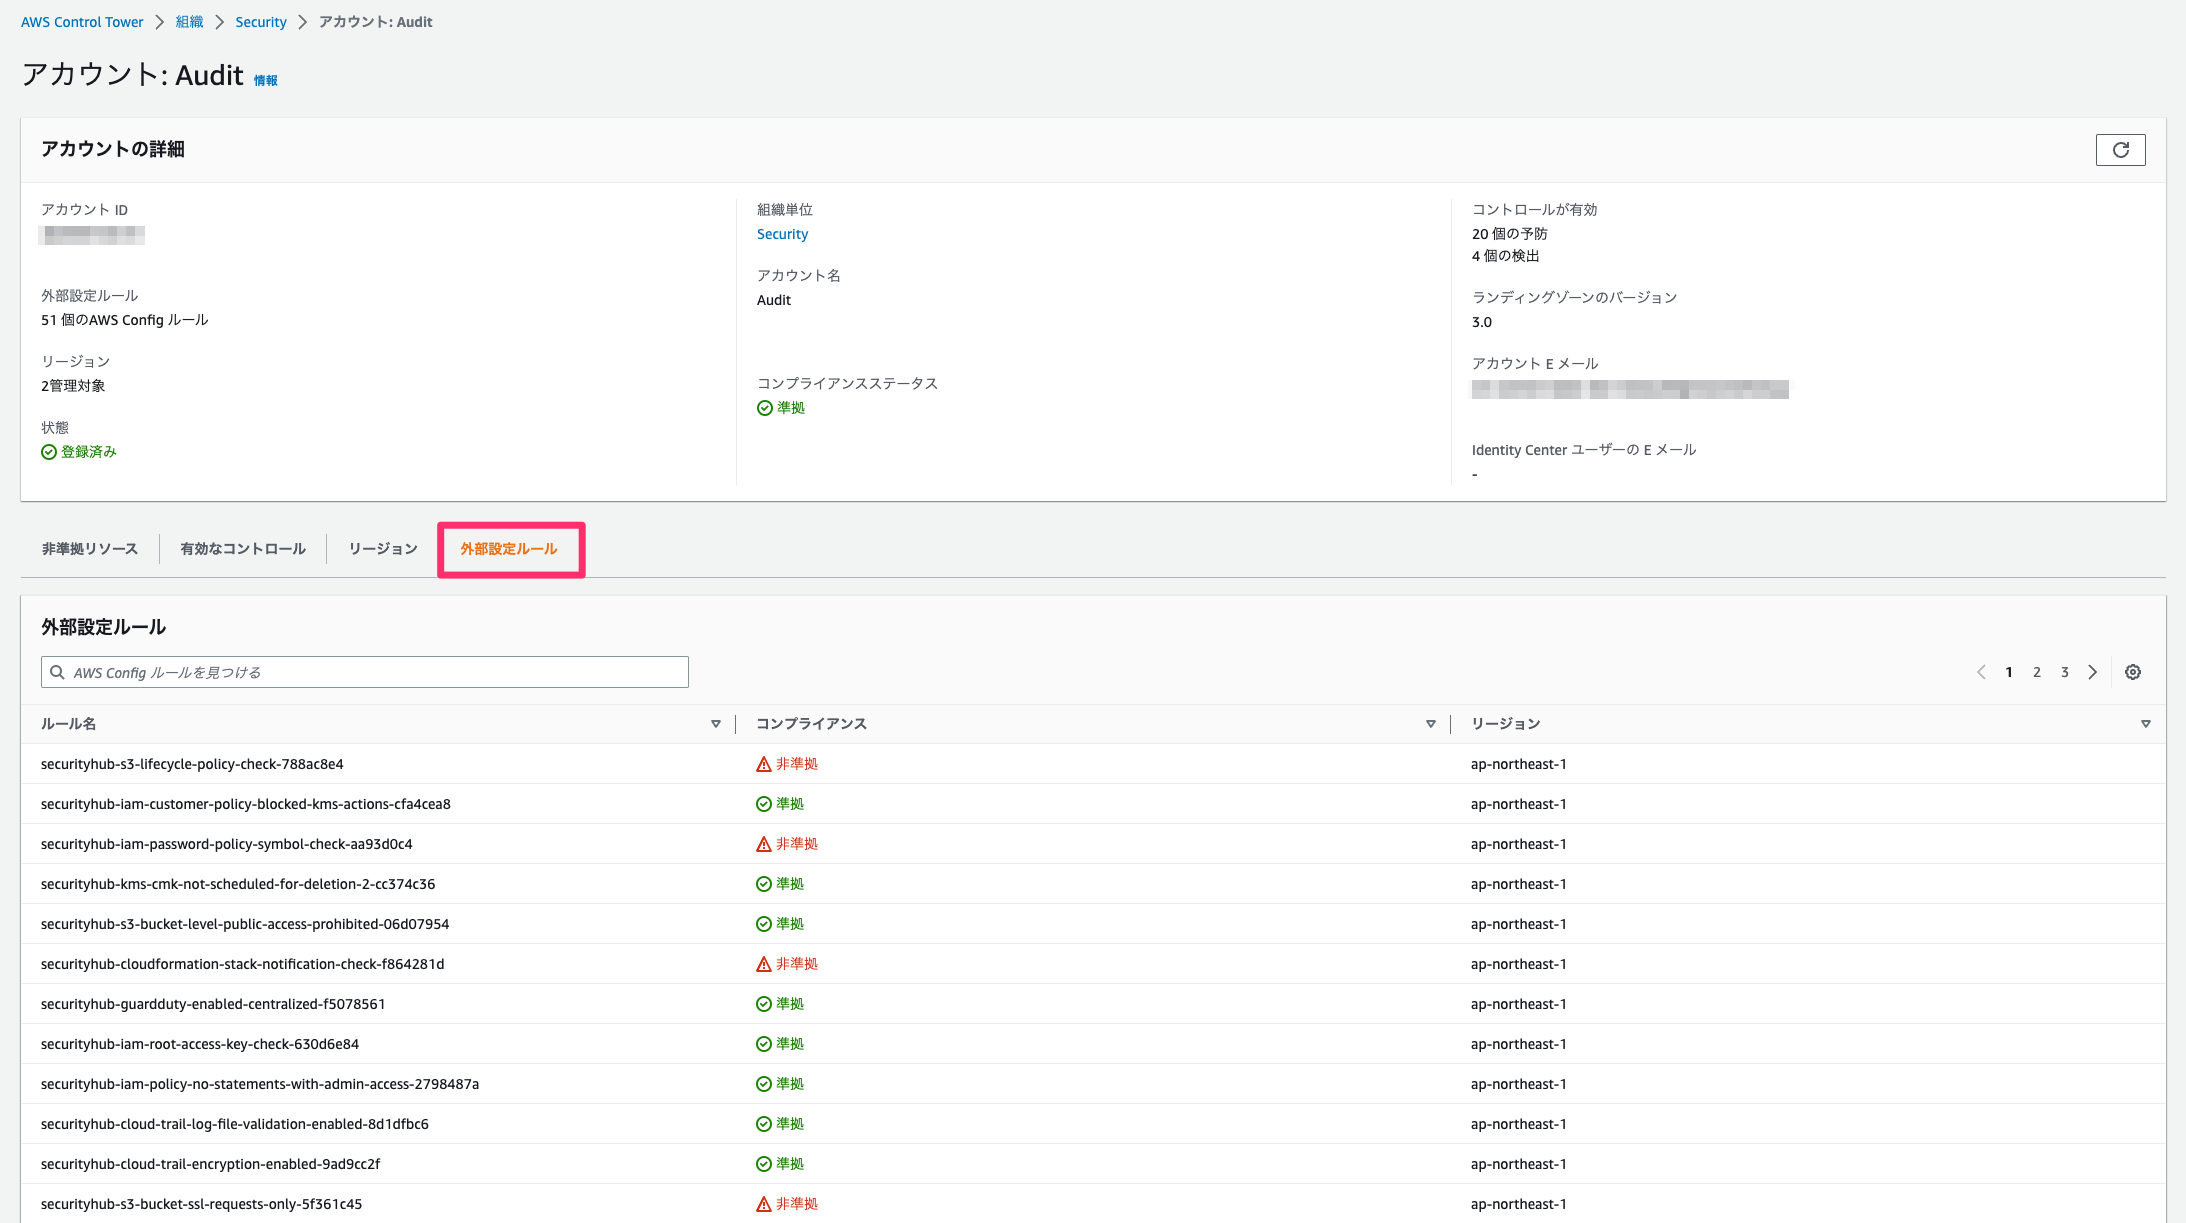Image resolution: width=2186 pixels, height=1223 pixels.
Task: Click search magnifier icon in rule filter
Action: (58, 672)
